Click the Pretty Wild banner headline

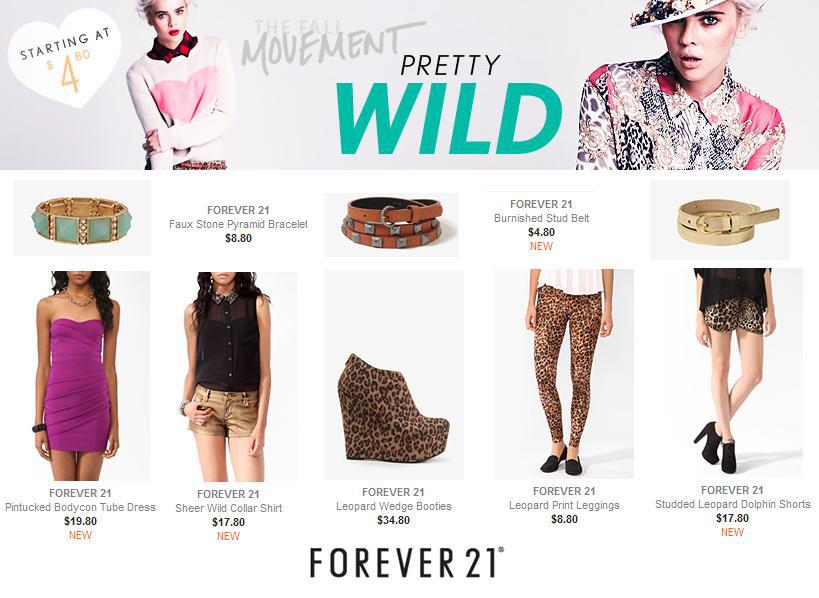(449, 105)
